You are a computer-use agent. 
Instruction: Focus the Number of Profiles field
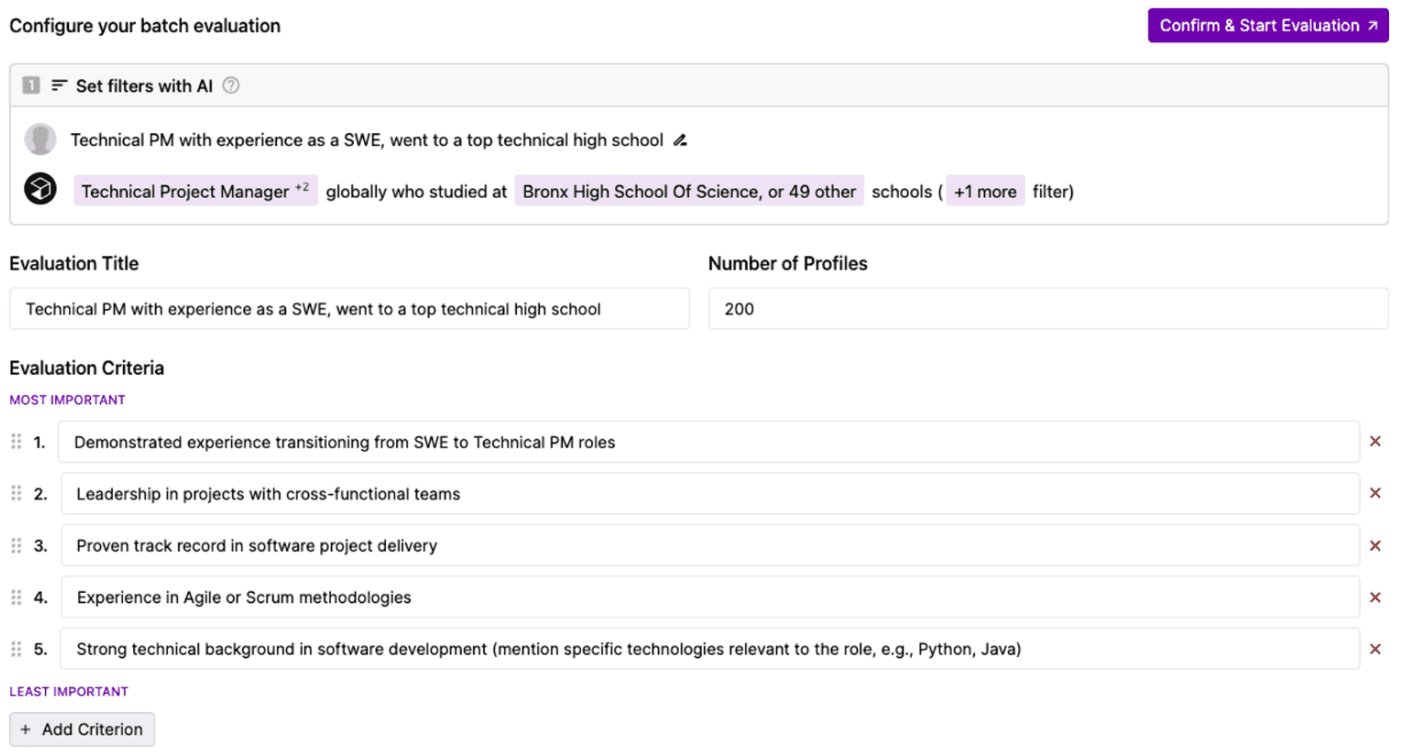click(1047, 309)
